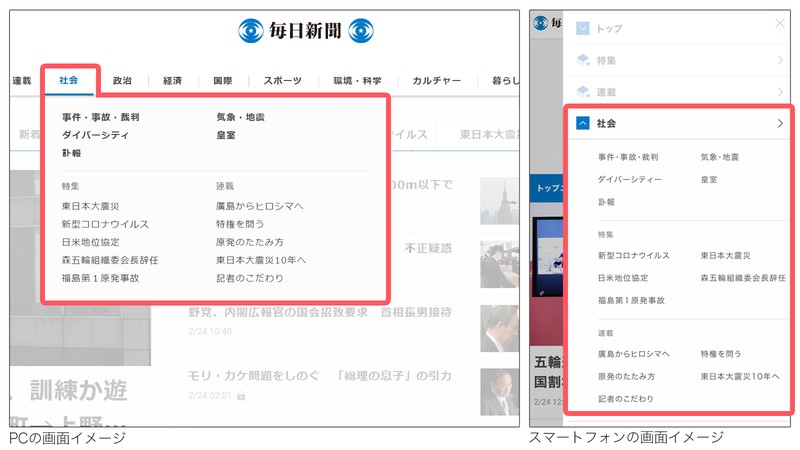The image size is (800, 450).
Task: Click the lock icon after 2/24 02:01
Action: click(241, 396)
